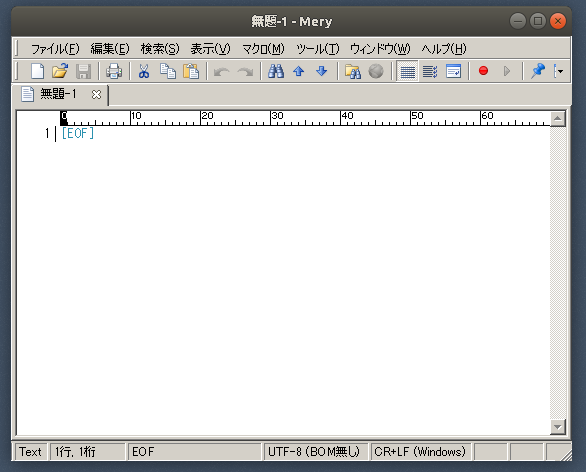Toggle wrap at window edge button

[x=453, y=71]
